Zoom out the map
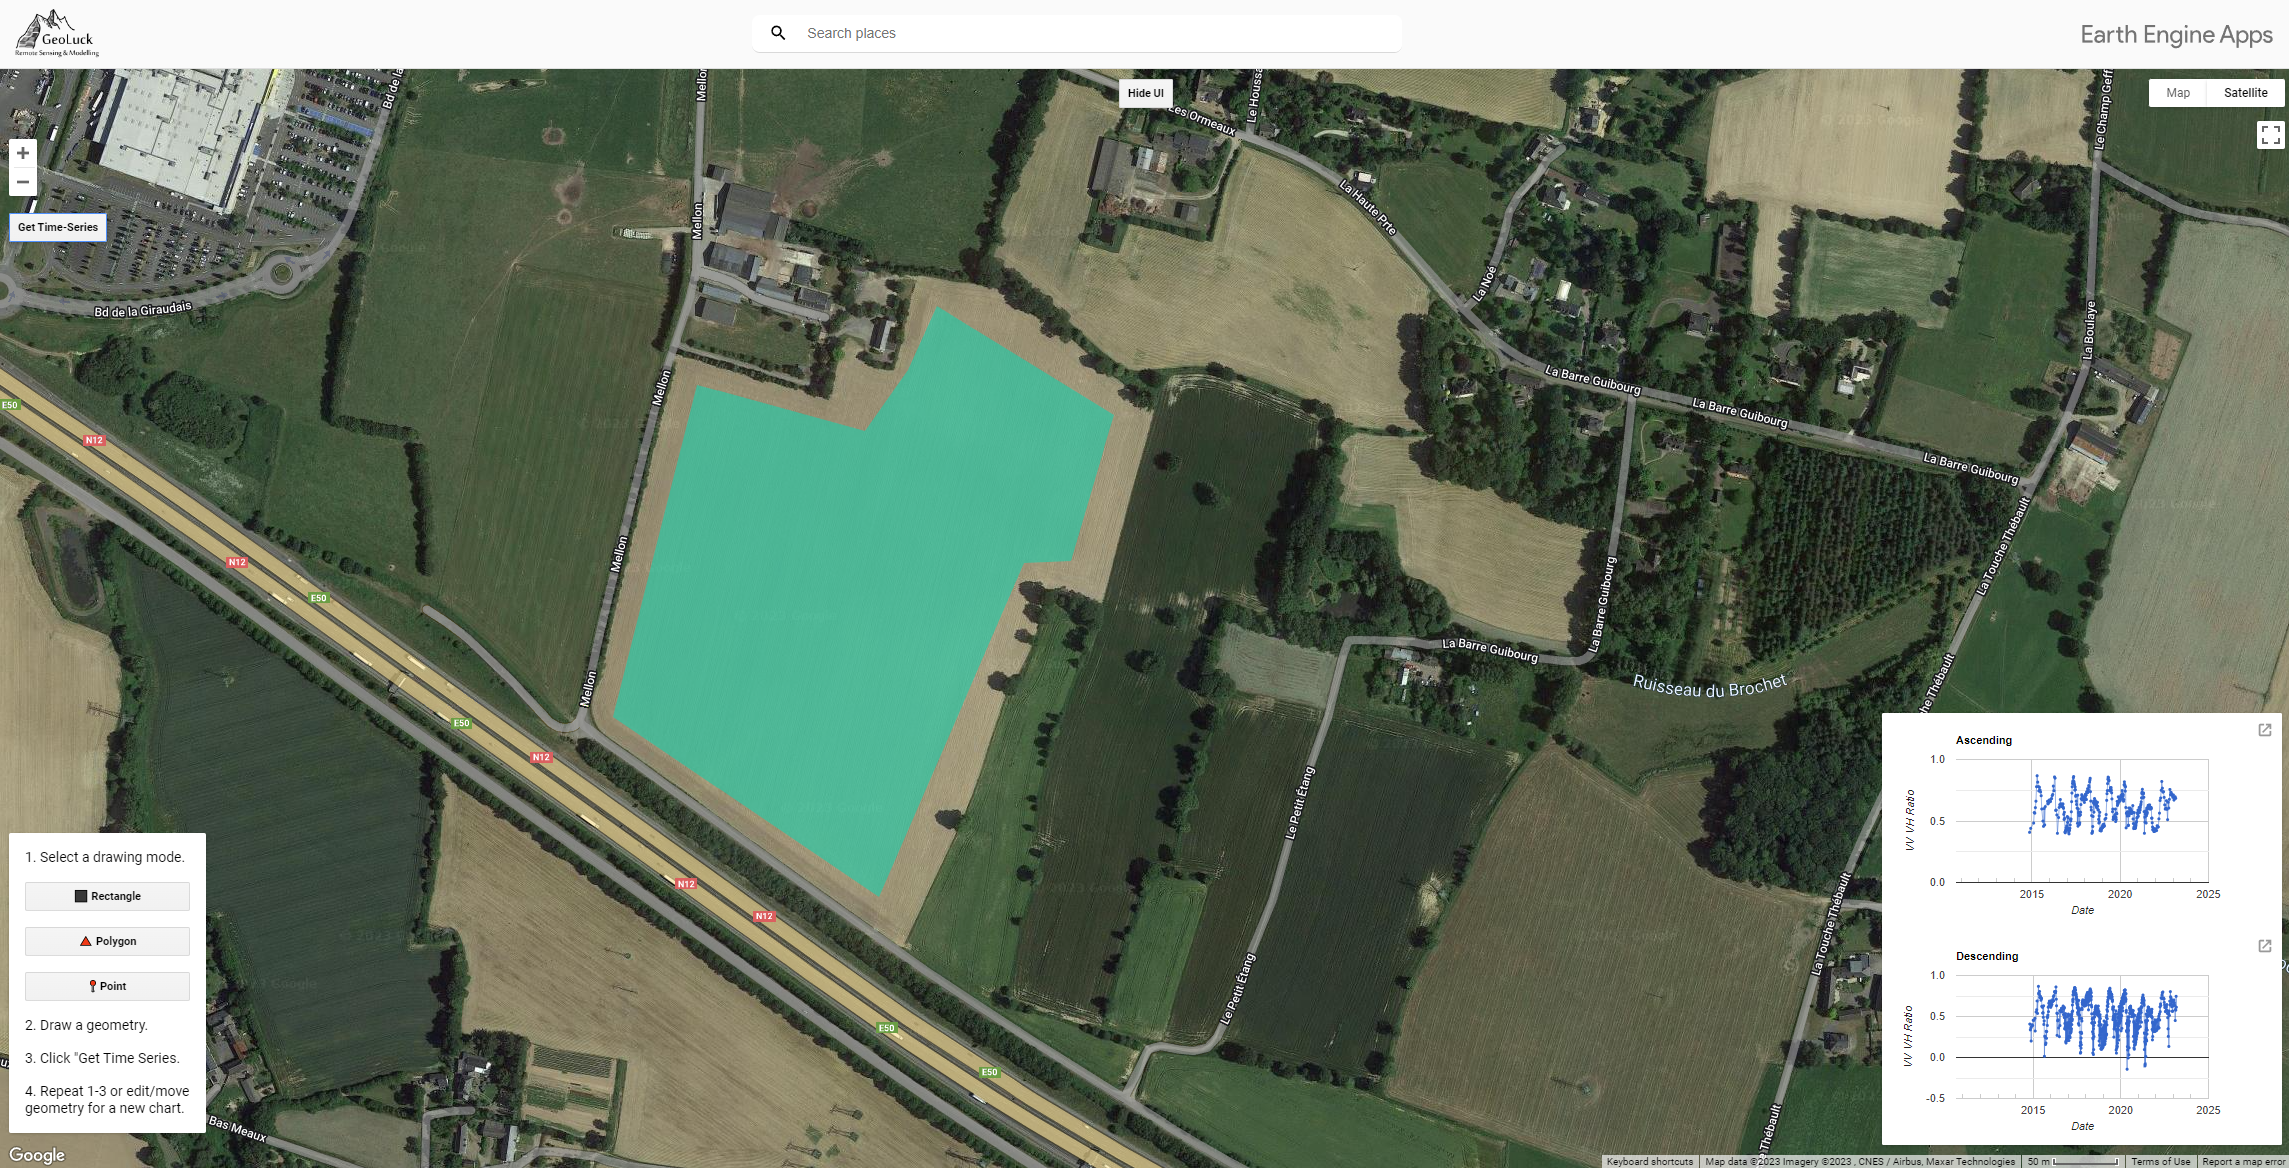Screen dimensions: 2289x1168 (x=23, y=182)
